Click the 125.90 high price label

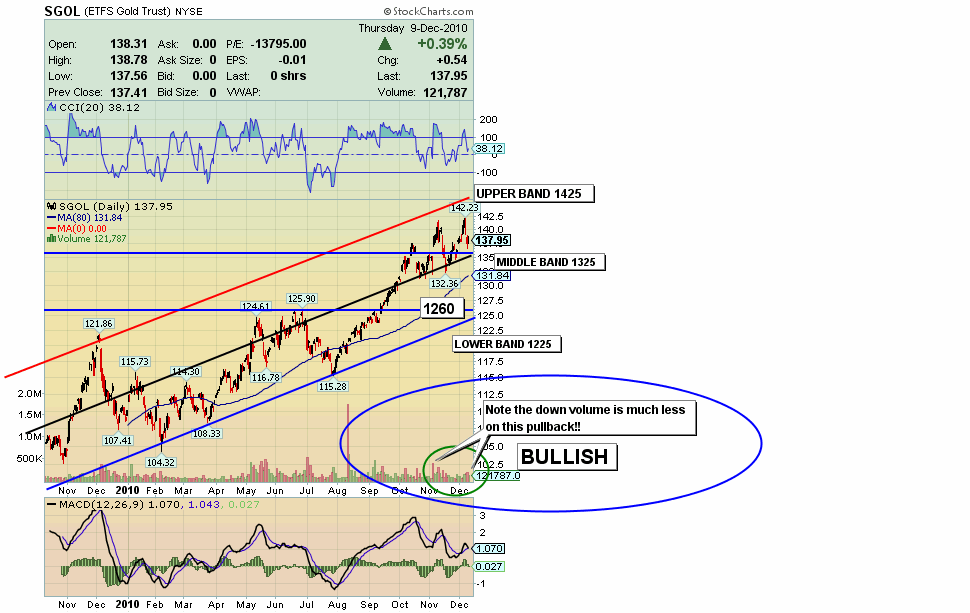[302, 299]
